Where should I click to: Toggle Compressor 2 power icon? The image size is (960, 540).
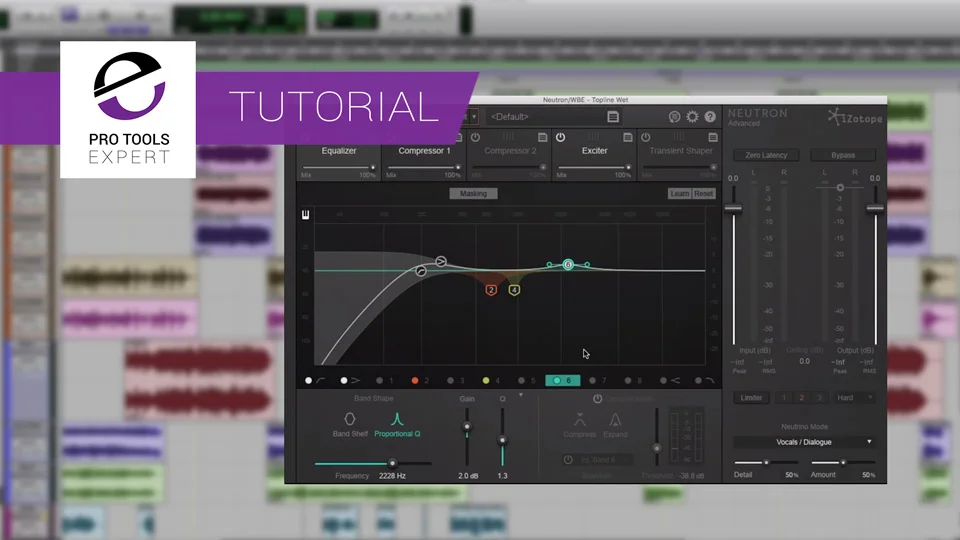tap(475, 138)
